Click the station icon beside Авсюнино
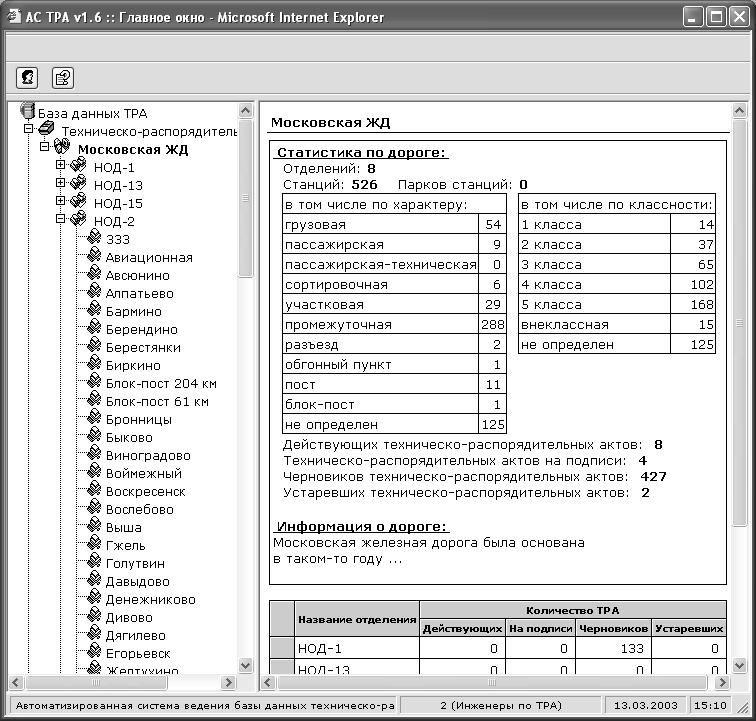The height and width of the screenshot is (721, 756). coord(94,273)
